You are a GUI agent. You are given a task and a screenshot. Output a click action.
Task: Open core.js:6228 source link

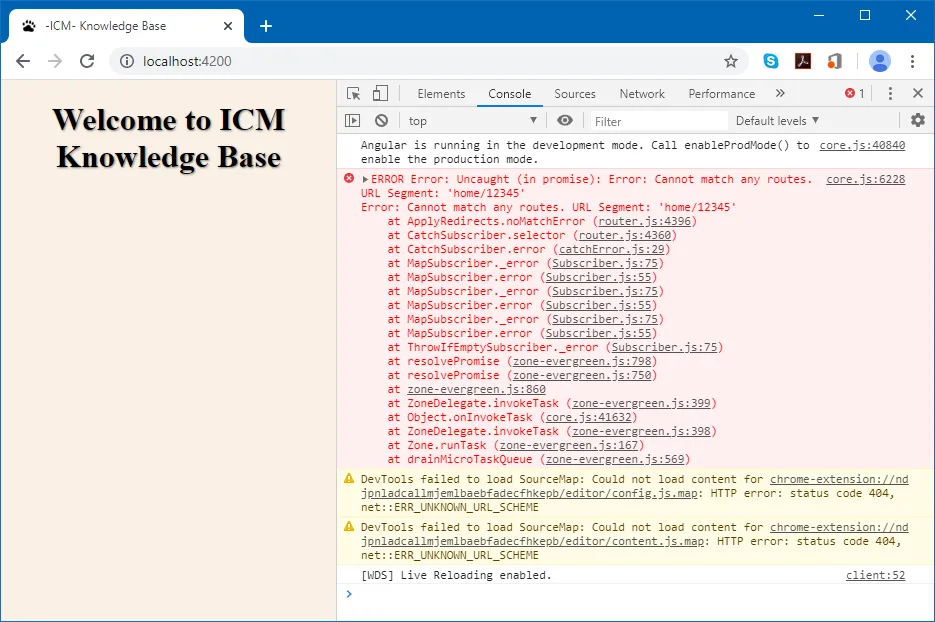pos(865,179)
